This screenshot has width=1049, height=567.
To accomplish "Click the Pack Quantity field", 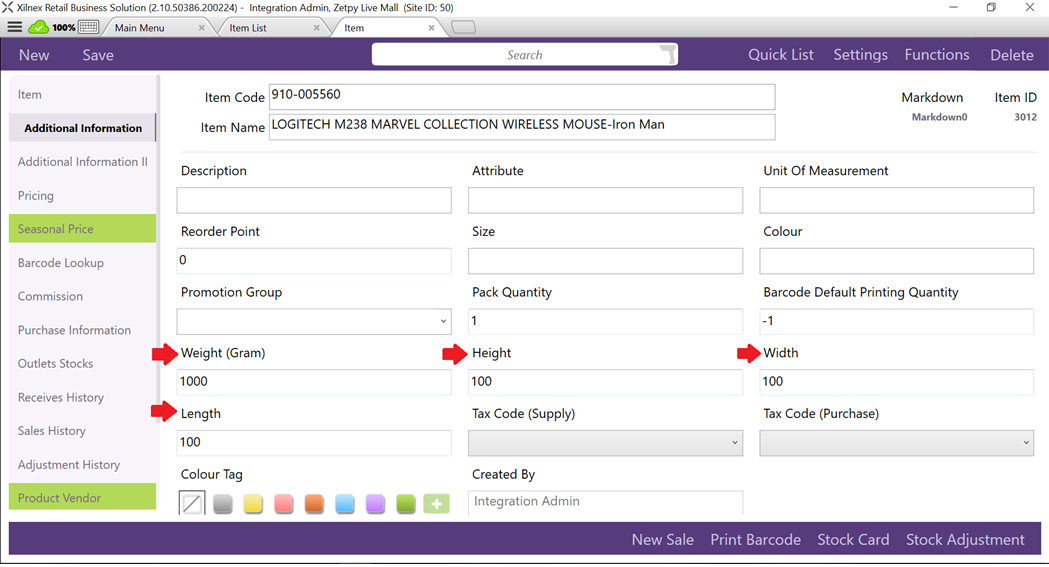I will [605, 322].
